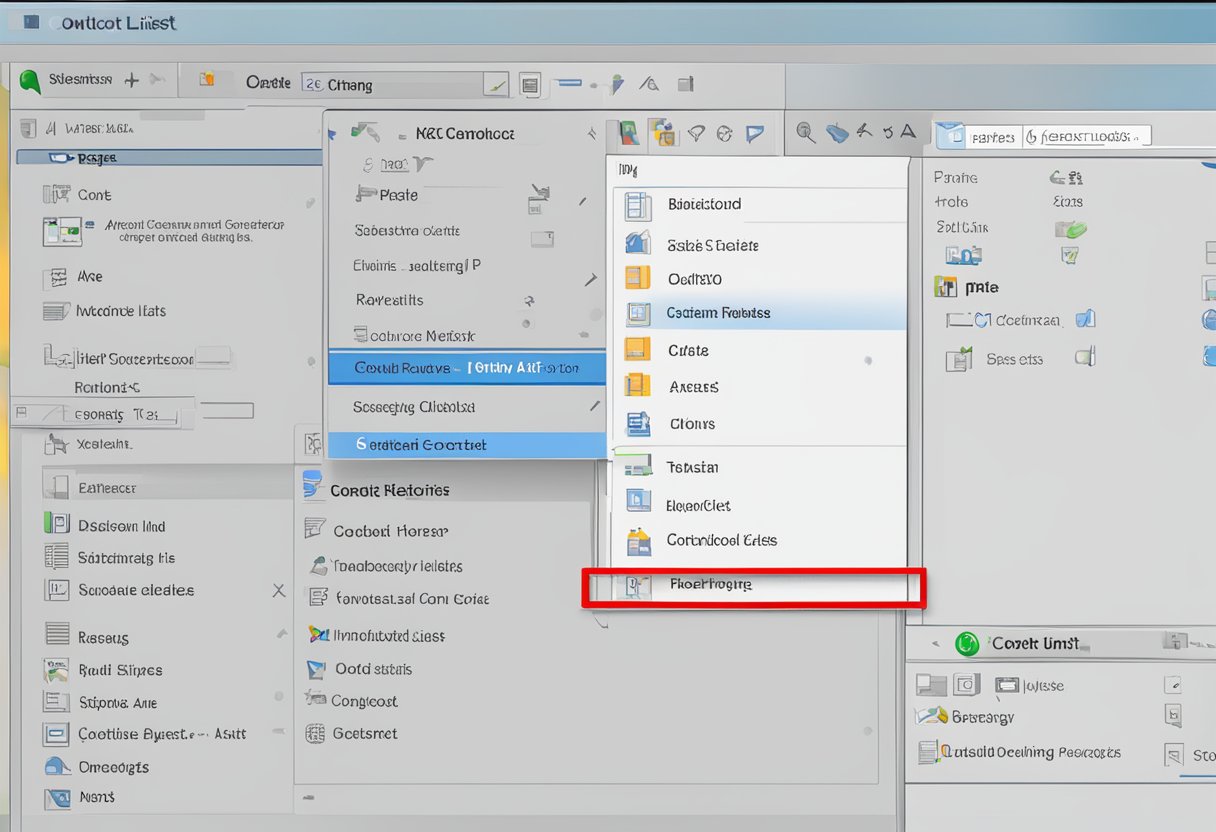1216x832 pixels.
Task: Expand the Sosegting Cliotsta submenu arrow
Action: [595, 406]
